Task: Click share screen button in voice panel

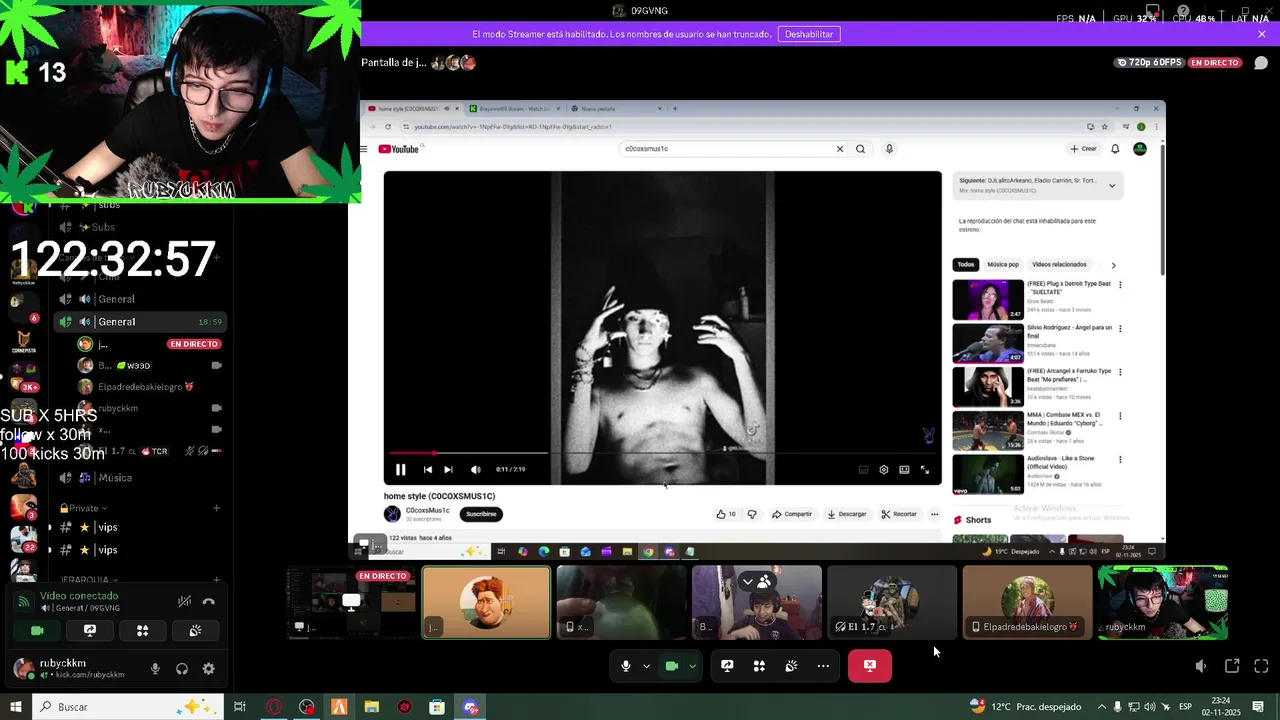Action: pyautogui.click(x=90, y=631)
